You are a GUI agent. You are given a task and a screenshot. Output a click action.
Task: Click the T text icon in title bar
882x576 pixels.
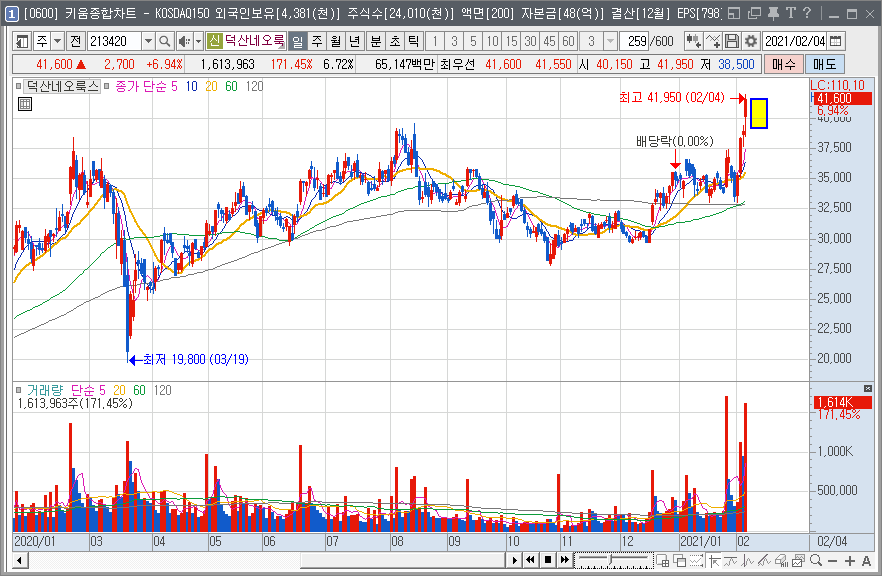[791, 13]
